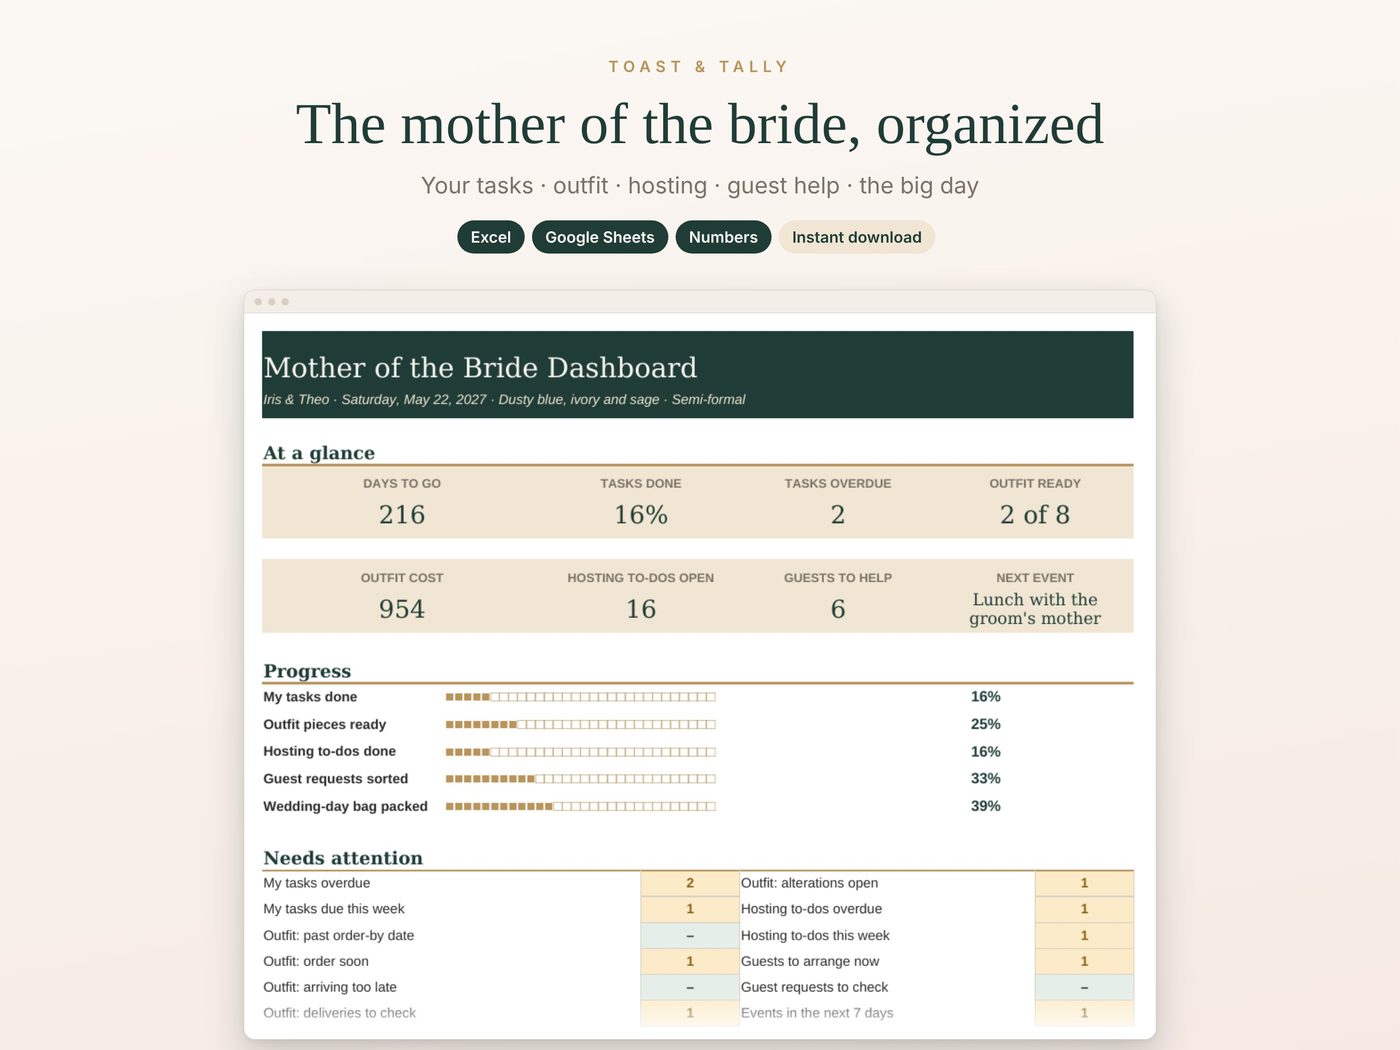Click the 'Outfit: arriving too late' dash cell
1400x1050 pixels.
pos(690,987)
